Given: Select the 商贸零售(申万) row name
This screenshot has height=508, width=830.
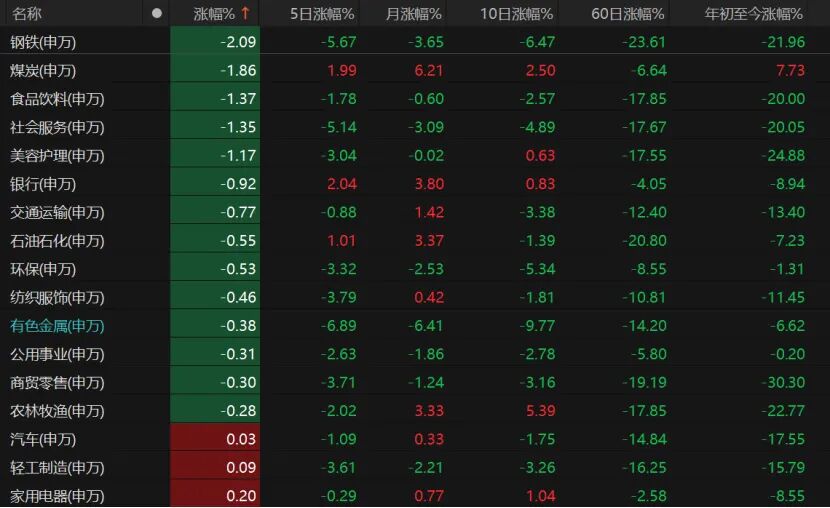Looking at the screenshot, I should coord(57,383).
